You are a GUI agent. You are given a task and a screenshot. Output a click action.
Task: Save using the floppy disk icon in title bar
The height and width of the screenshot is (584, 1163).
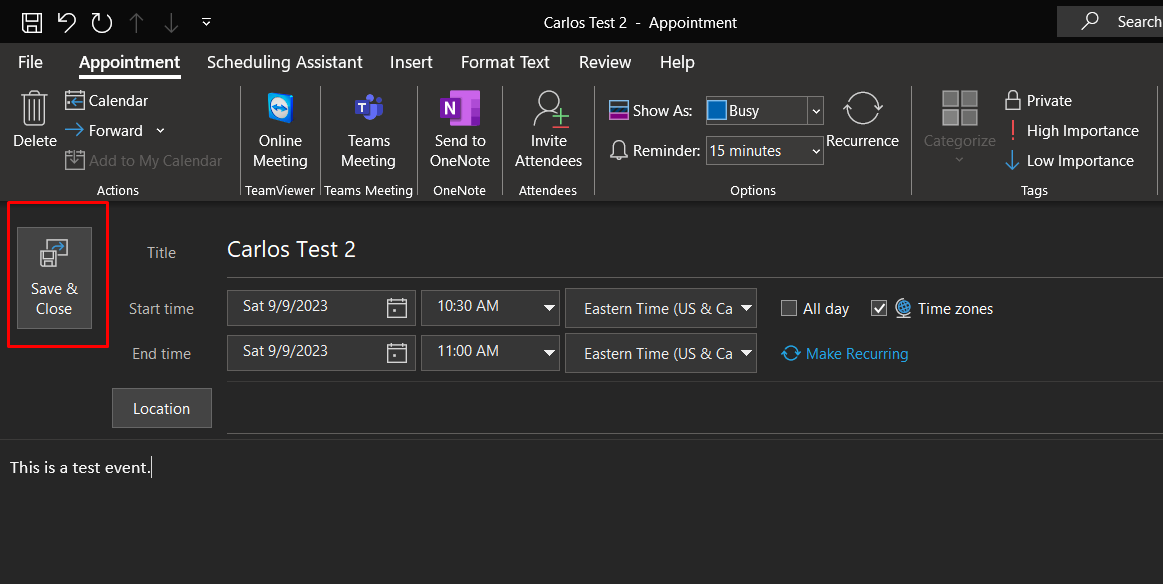pyautogui.click(x=32, y=22)
